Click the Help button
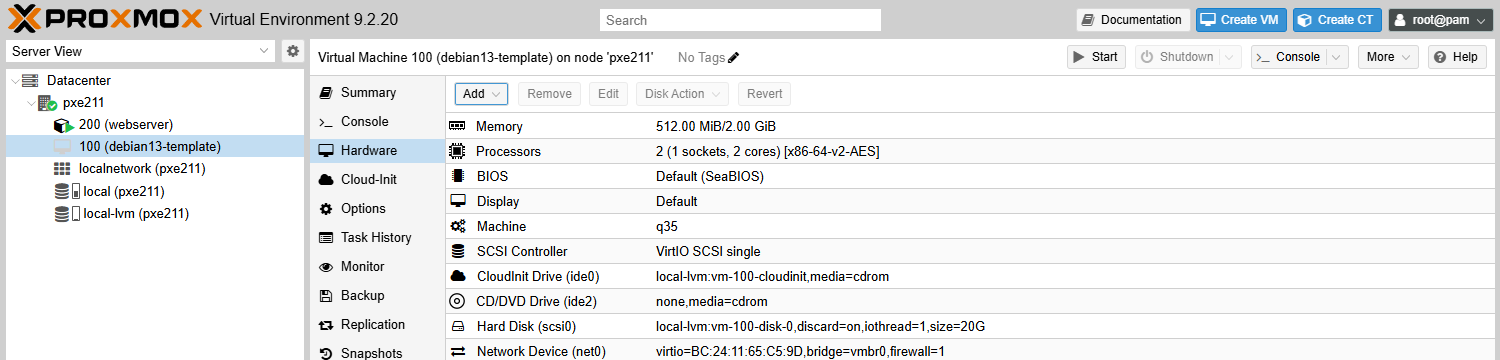The image size is (1500, 360). coord(1457,57)
